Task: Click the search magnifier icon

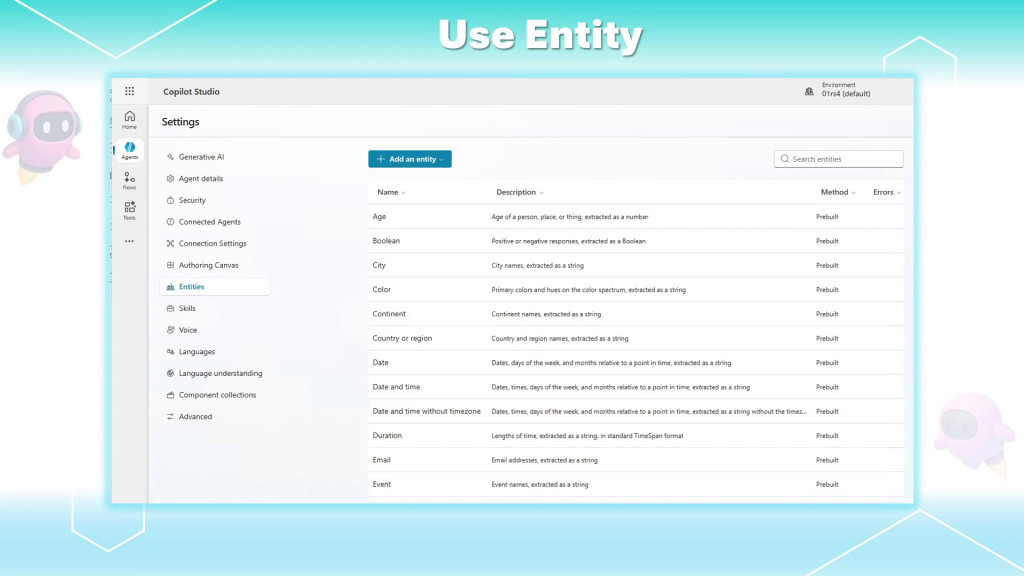Action: click(x=785, y=159)
